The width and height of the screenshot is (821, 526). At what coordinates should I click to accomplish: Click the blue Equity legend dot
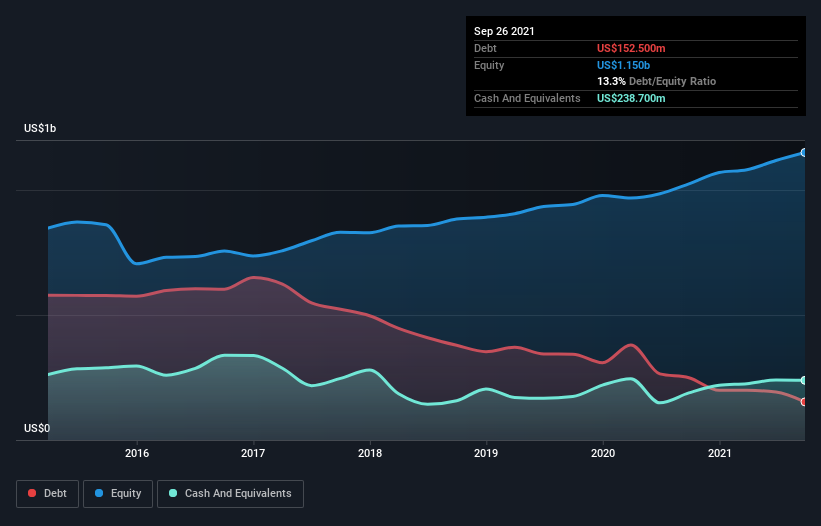pos(99,493)
